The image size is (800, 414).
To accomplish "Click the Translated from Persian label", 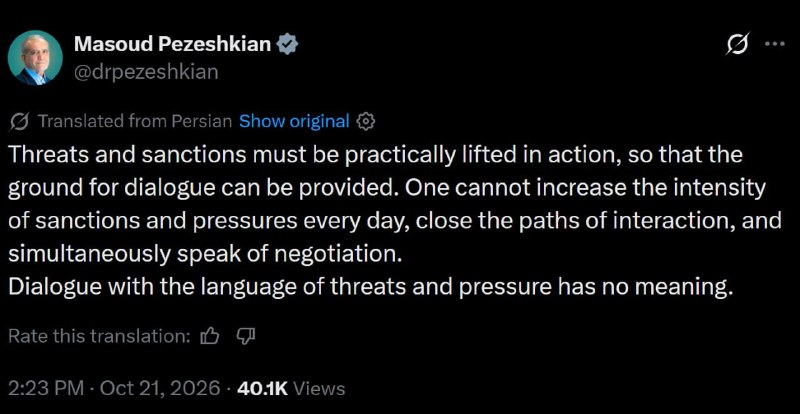I will (135, 121).
